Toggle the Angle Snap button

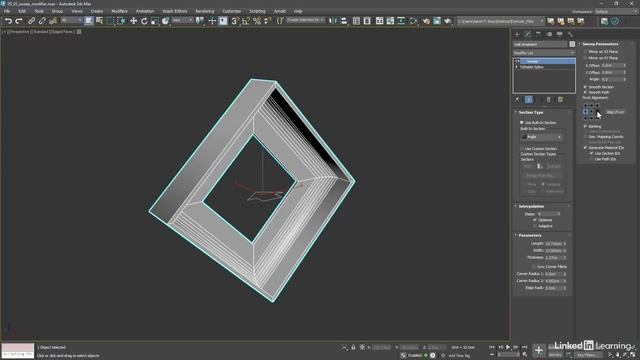point(246,21)
